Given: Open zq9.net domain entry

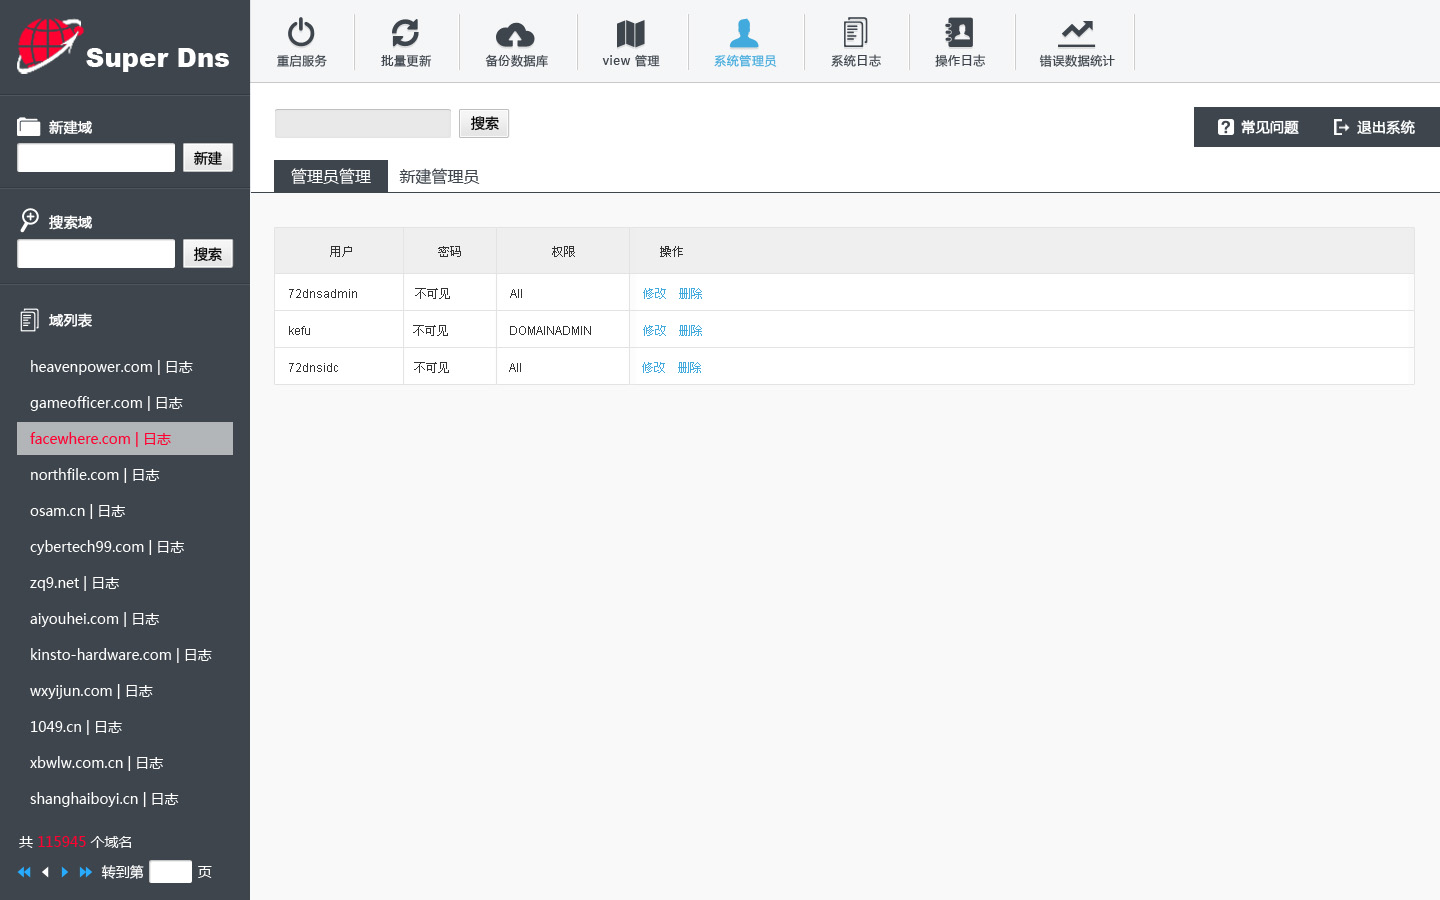Looking at the screenshot, I should click(54, 583).
